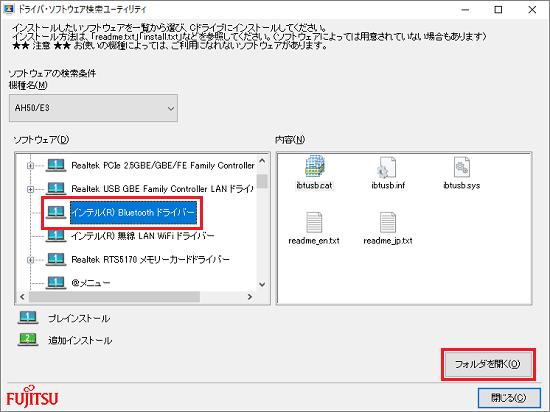Select Realtek PCIe 2.5GBE/GBE/FE Family Controller
Screen dimensions: 550x412
click(163, 166)
